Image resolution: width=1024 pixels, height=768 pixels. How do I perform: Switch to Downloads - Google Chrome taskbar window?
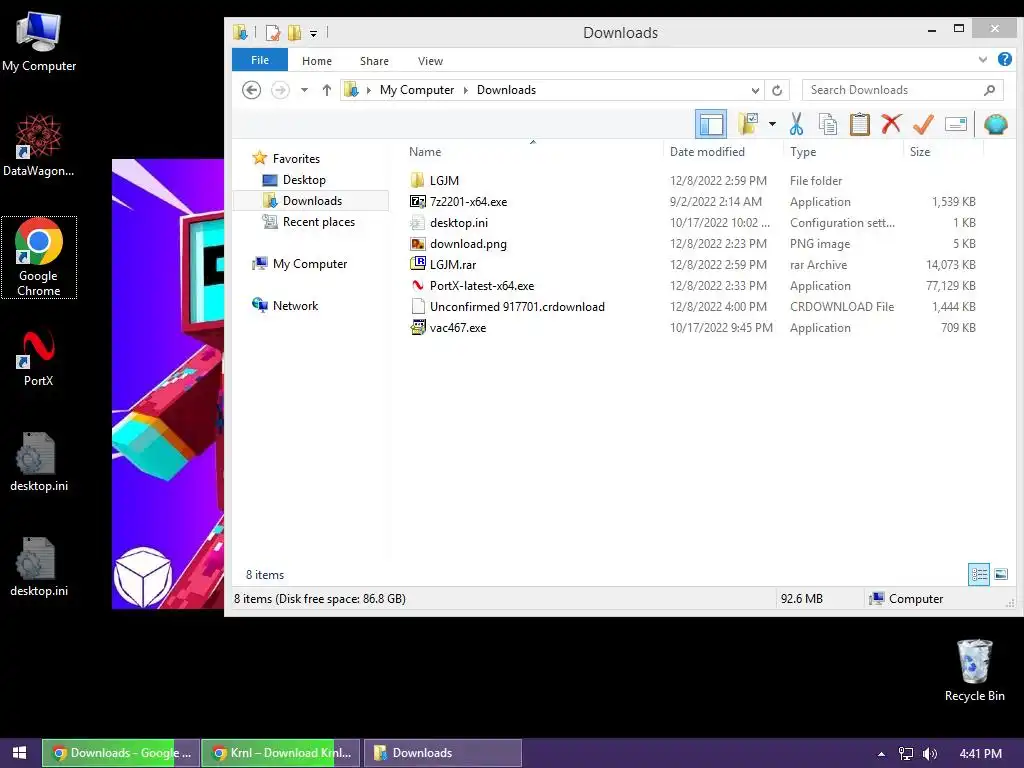[x=121, y=753]
